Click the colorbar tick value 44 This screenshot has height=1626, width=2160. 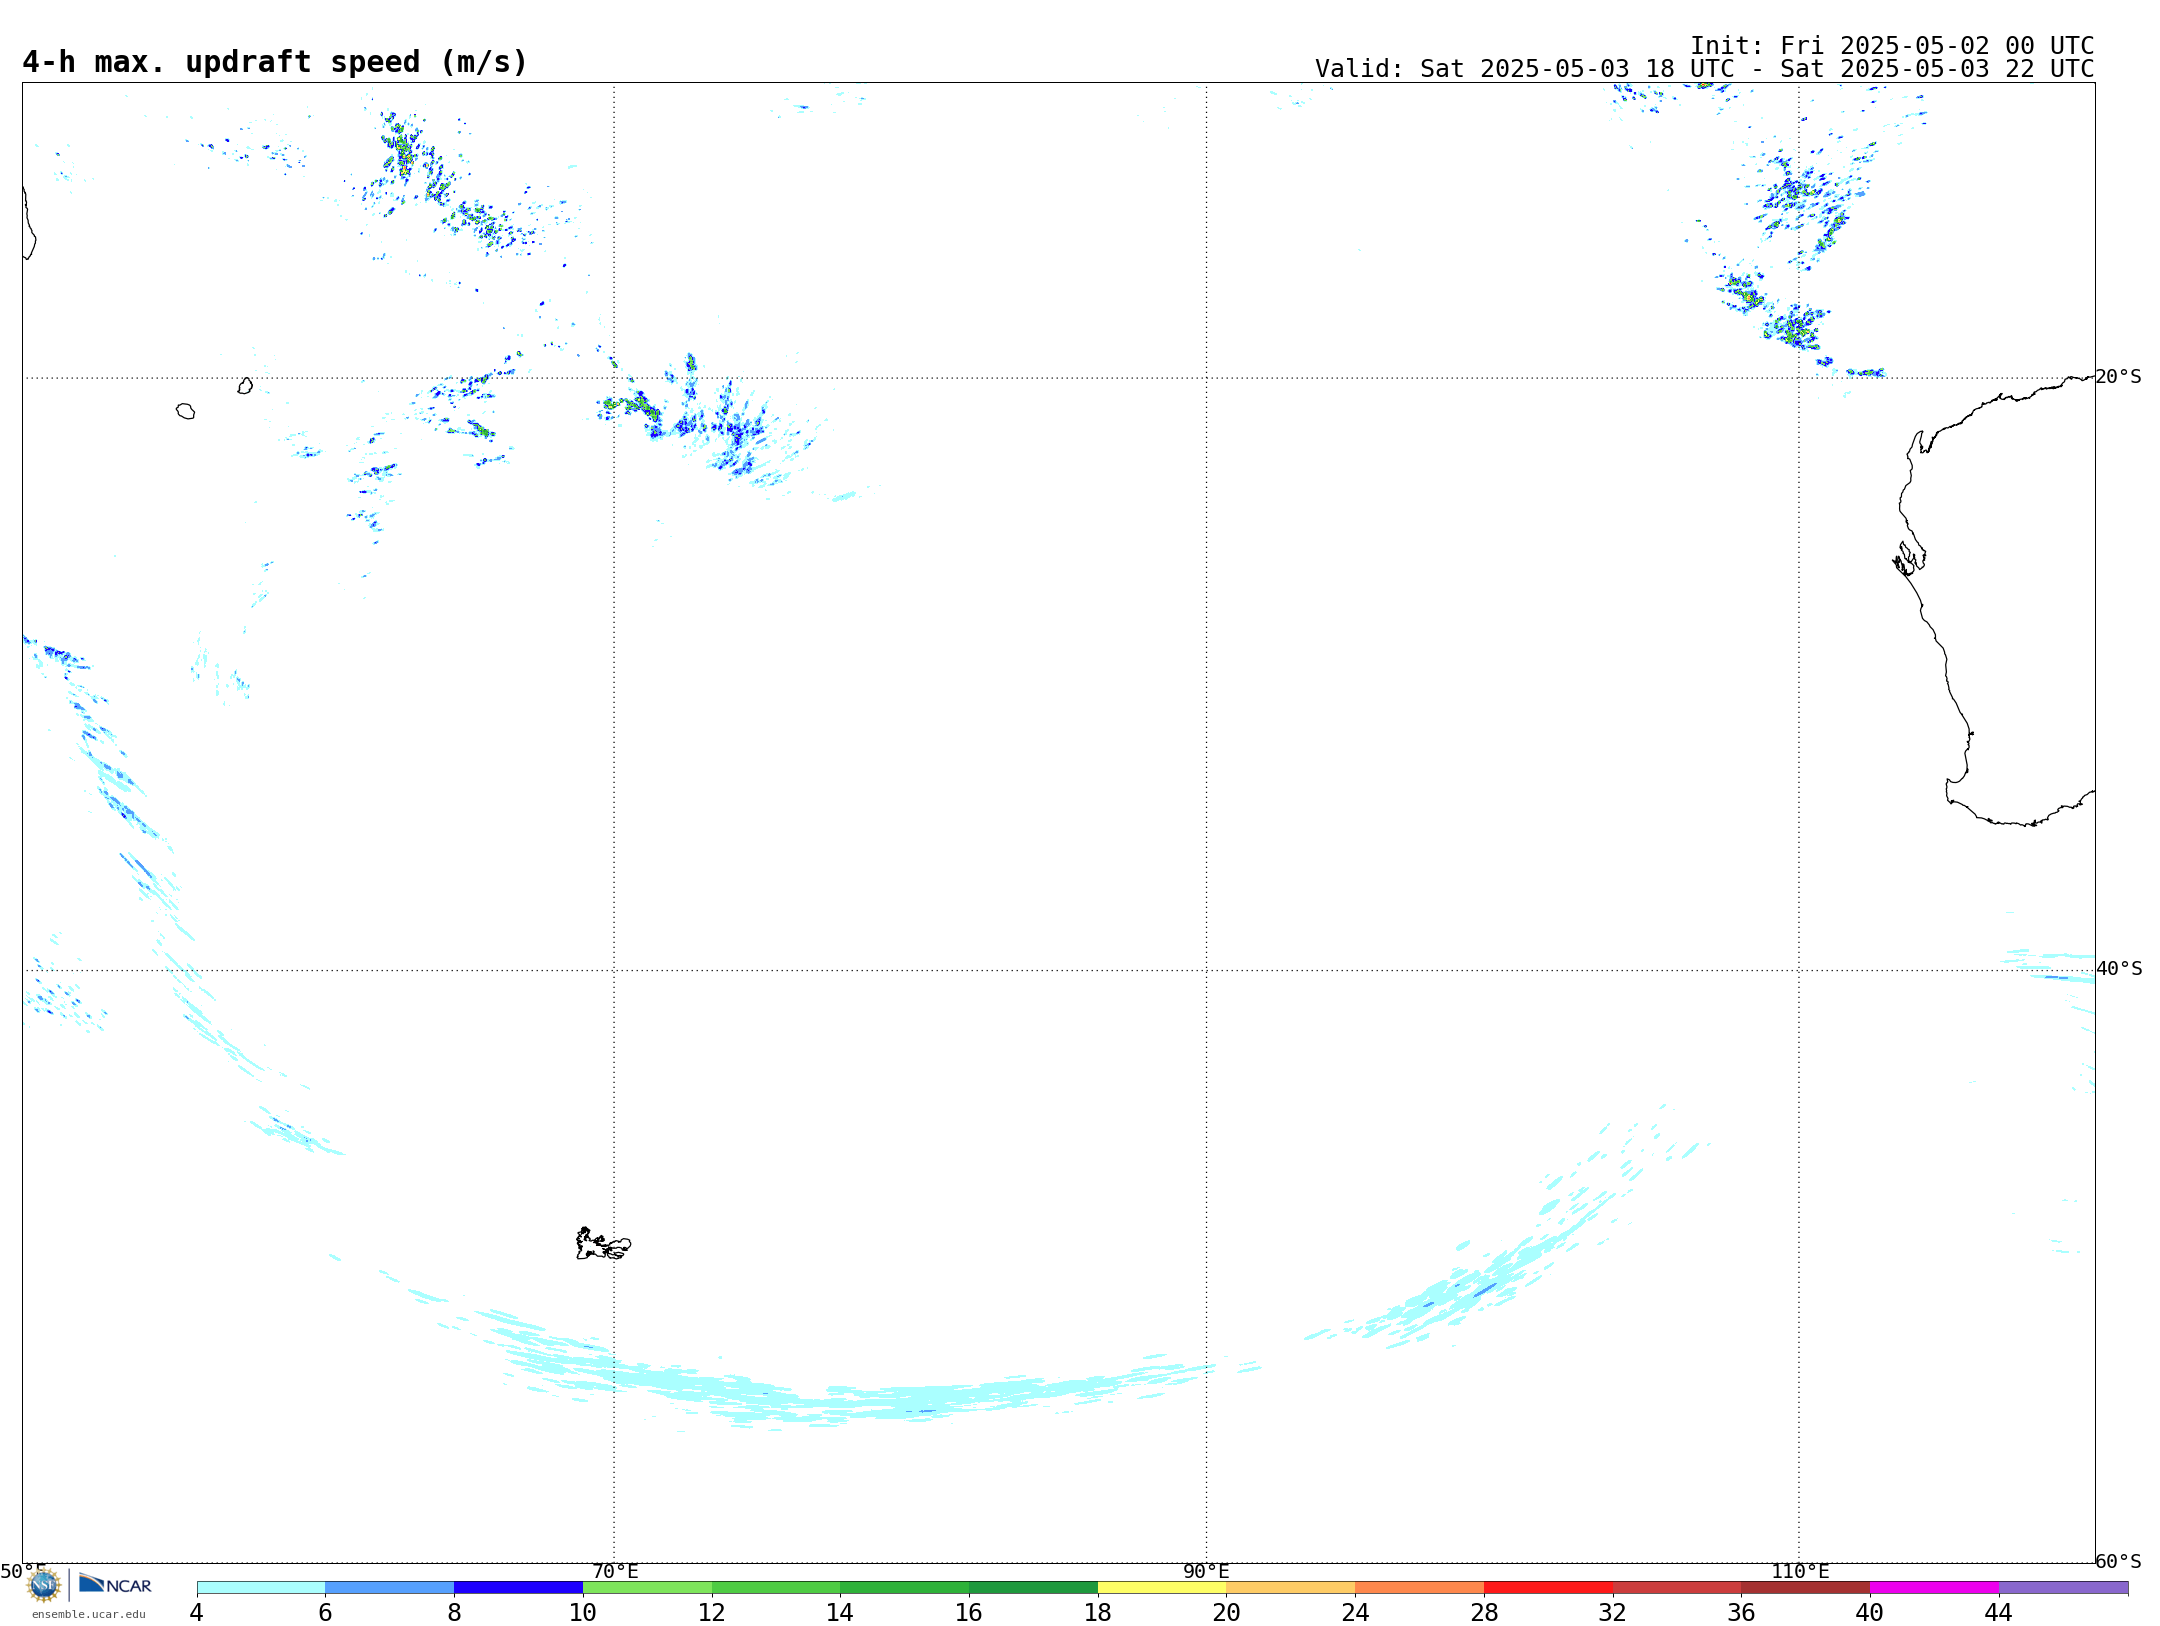pos(1999,1612)
